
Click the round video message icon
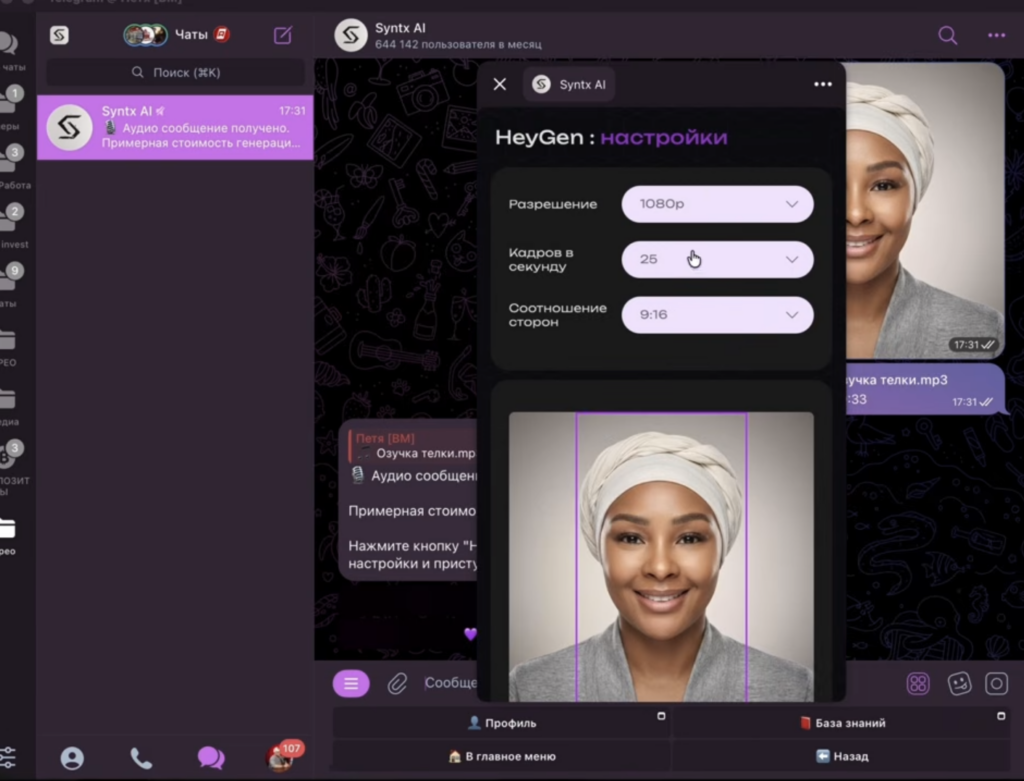pos(996,684)
